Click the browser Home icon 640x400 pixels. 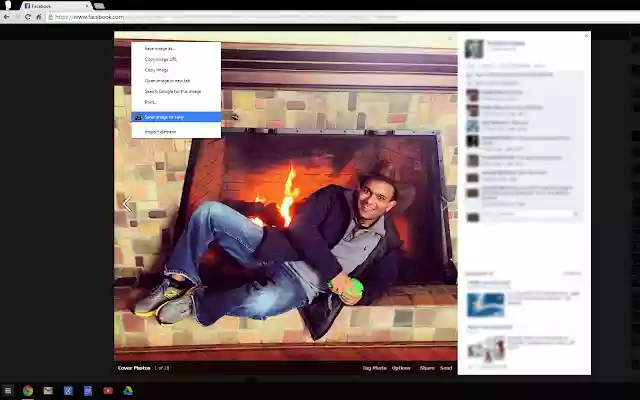39,17
